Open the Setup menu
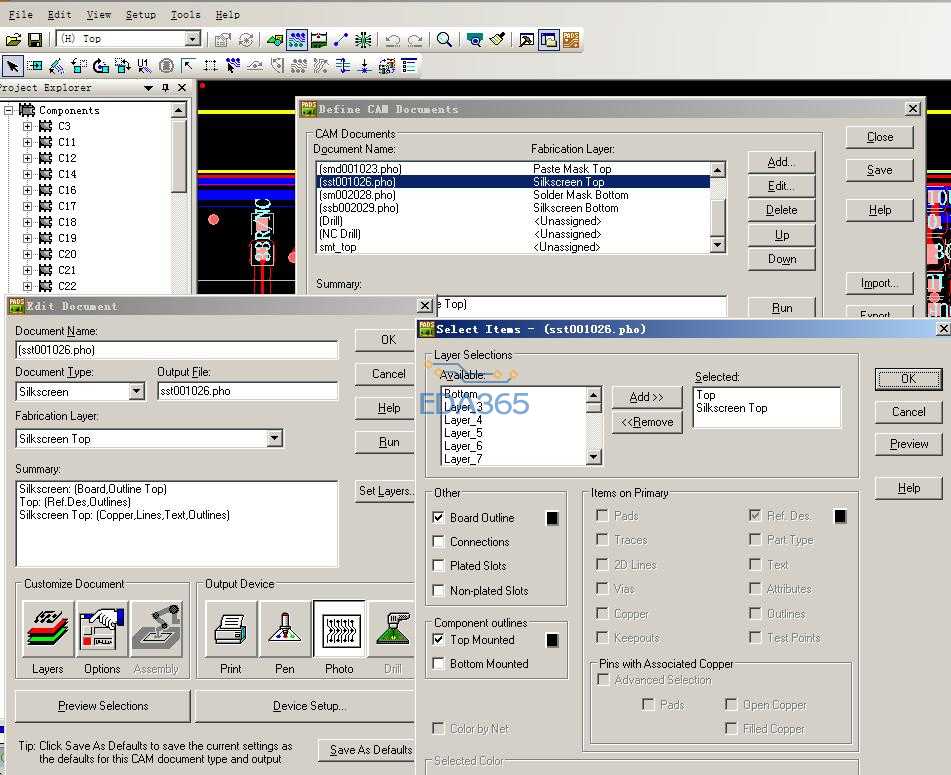The image size is (951, 775). pyautogui.click(x=141, y=15)
